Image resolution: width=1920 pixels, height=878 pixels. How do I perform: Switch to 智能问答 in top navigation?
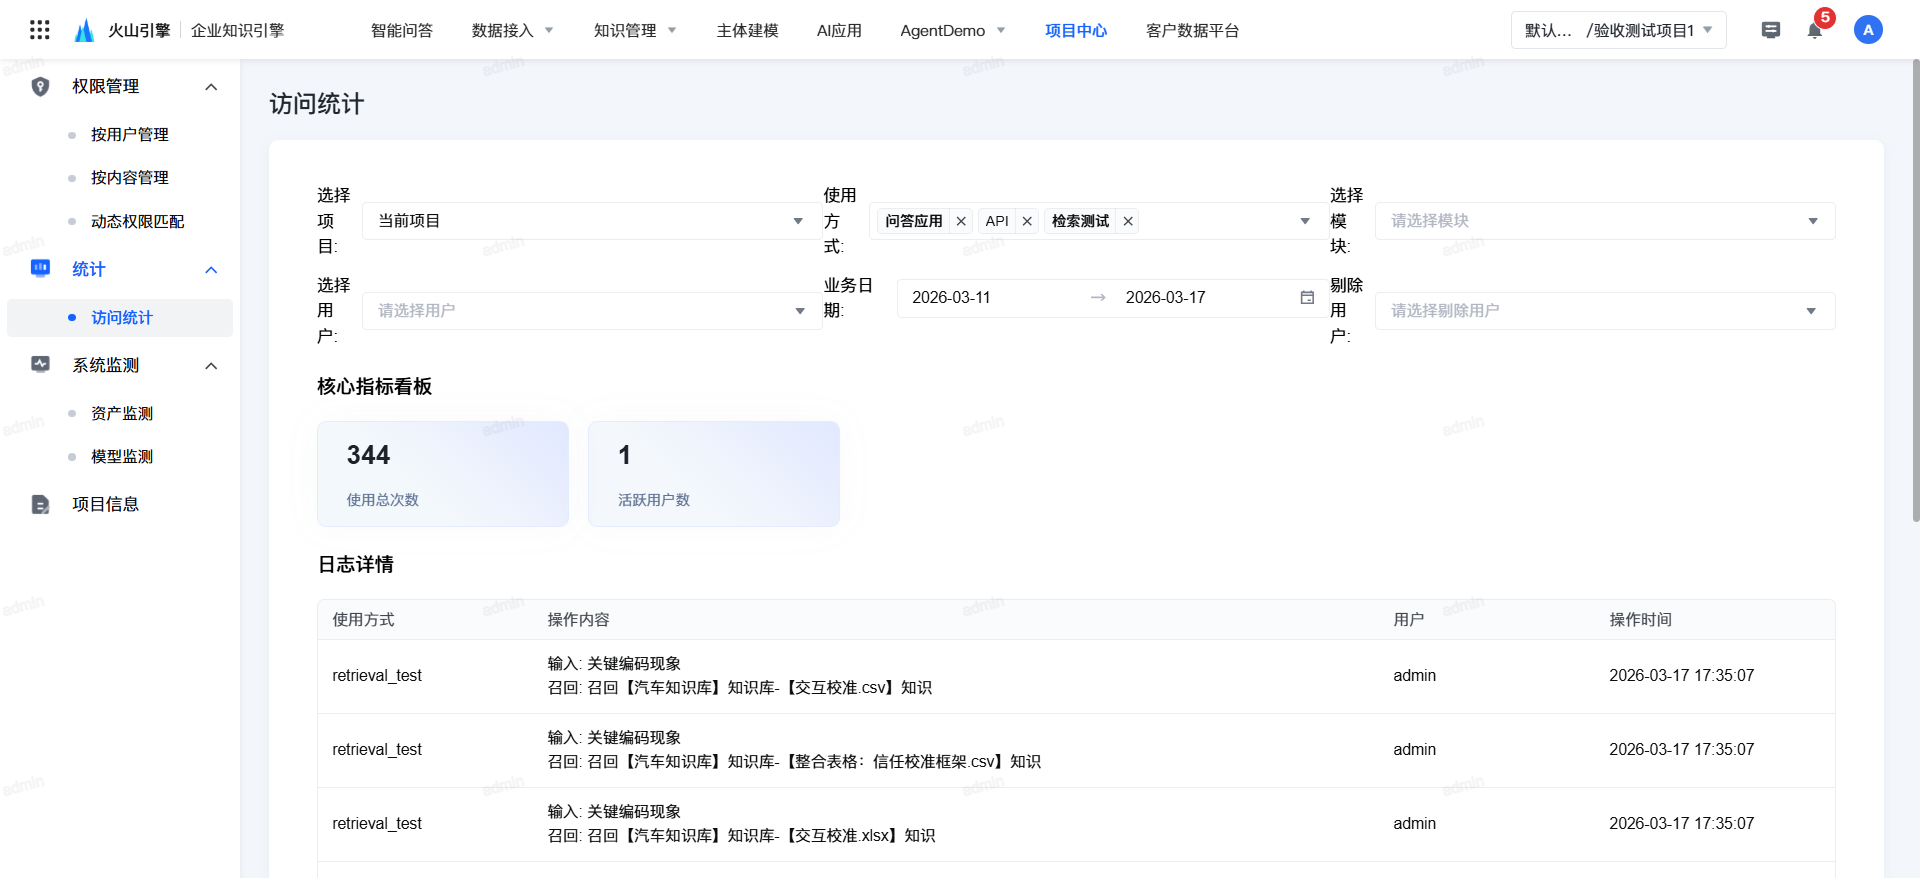401,31
